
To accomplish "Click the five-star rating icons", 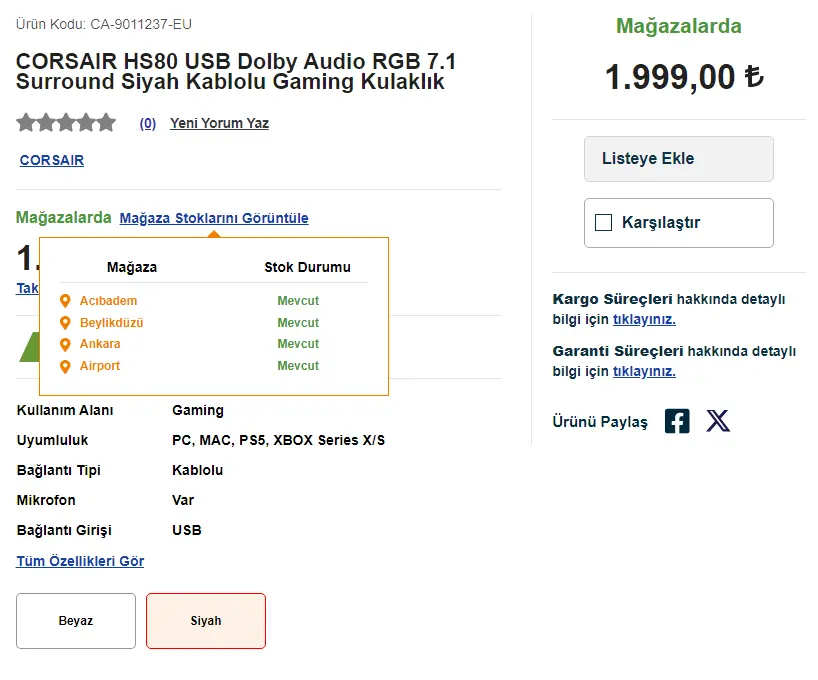I will pyautogui.click(x=66, y=123).
